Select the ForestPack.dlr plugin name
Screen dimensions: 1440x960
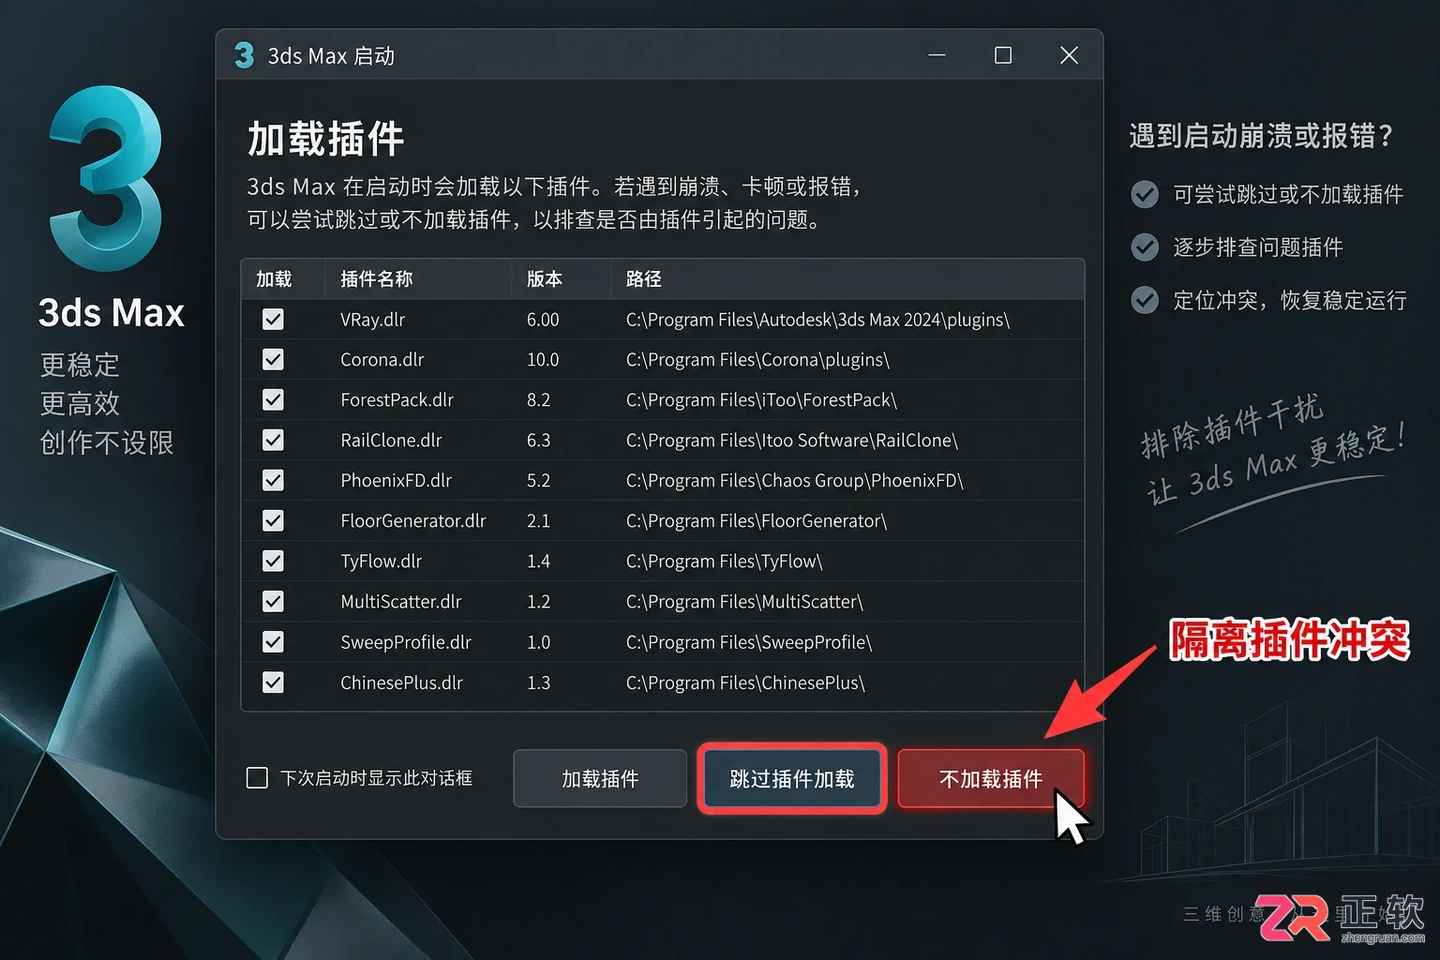click(x=397, y=400)
